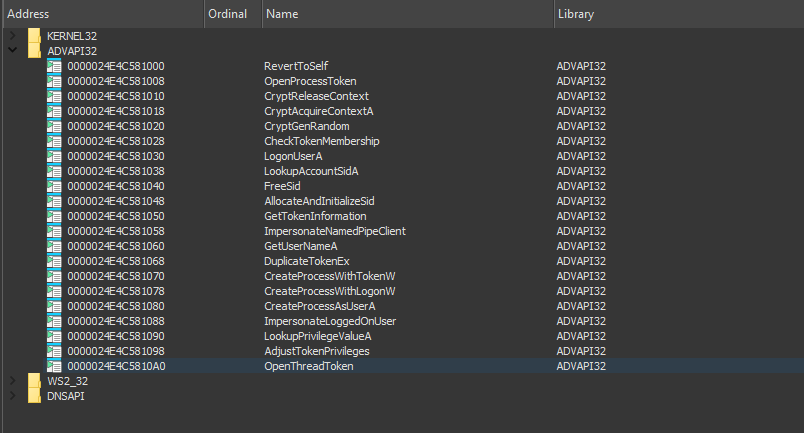Screen dimensions: 804x433
Task: Select the CreateProcessWithTokenW import name
Action: tap(330, 276)
